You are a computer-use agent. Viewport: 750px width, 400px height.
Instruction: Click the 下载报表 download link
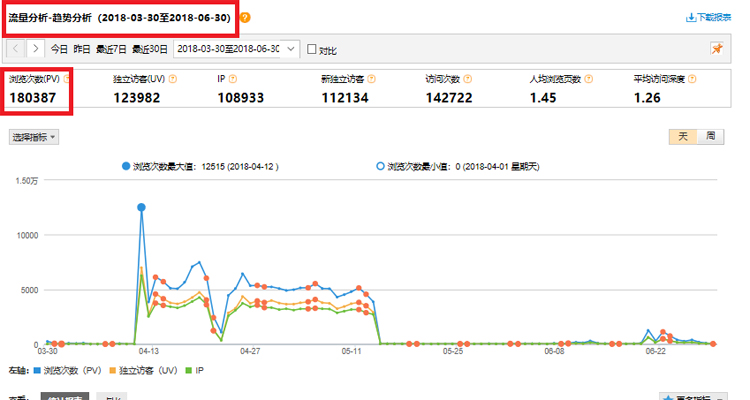point(710,18)
